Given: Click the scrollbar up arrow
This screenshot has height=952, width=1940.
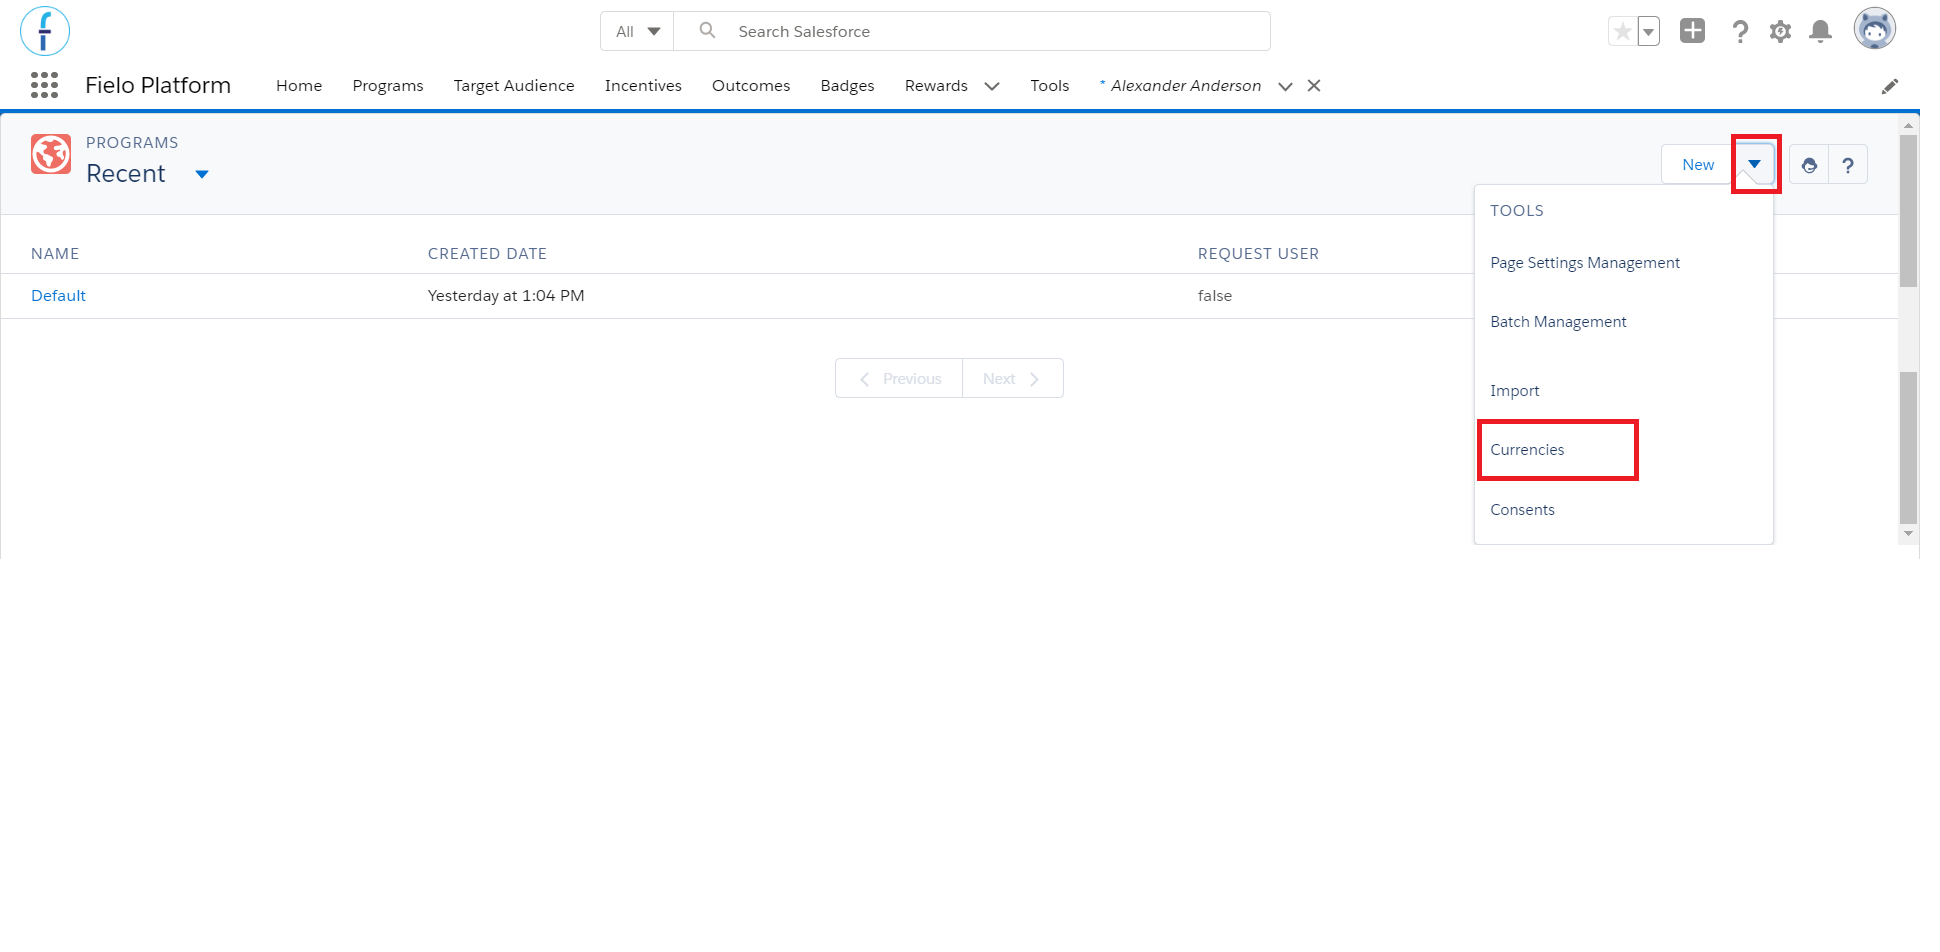Looking at the screenshot, I should coord(1908,125).
